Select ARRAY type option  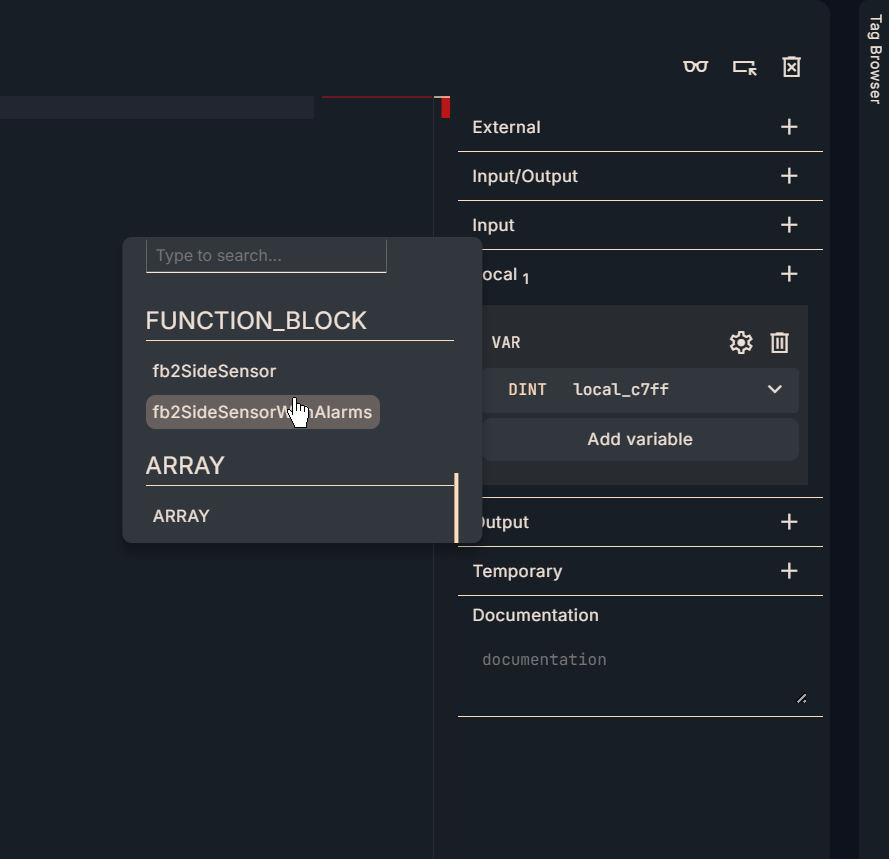[x=181, y=516]
